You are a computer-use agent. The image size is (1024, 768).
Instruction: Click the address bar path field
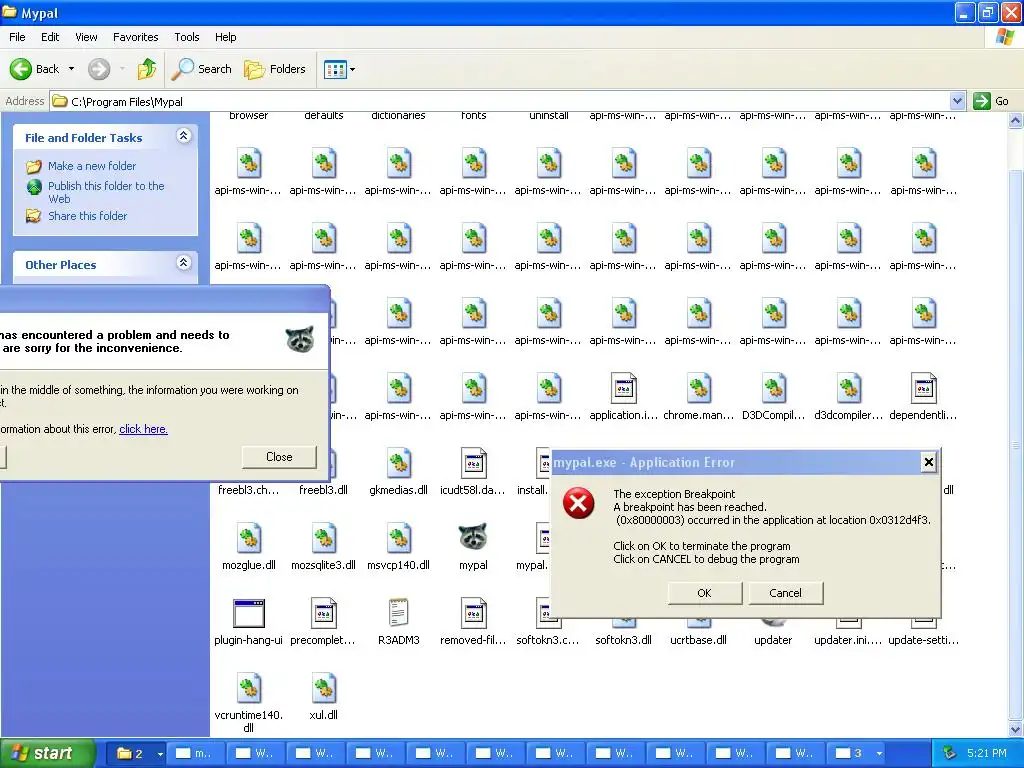tap(500, 101)
